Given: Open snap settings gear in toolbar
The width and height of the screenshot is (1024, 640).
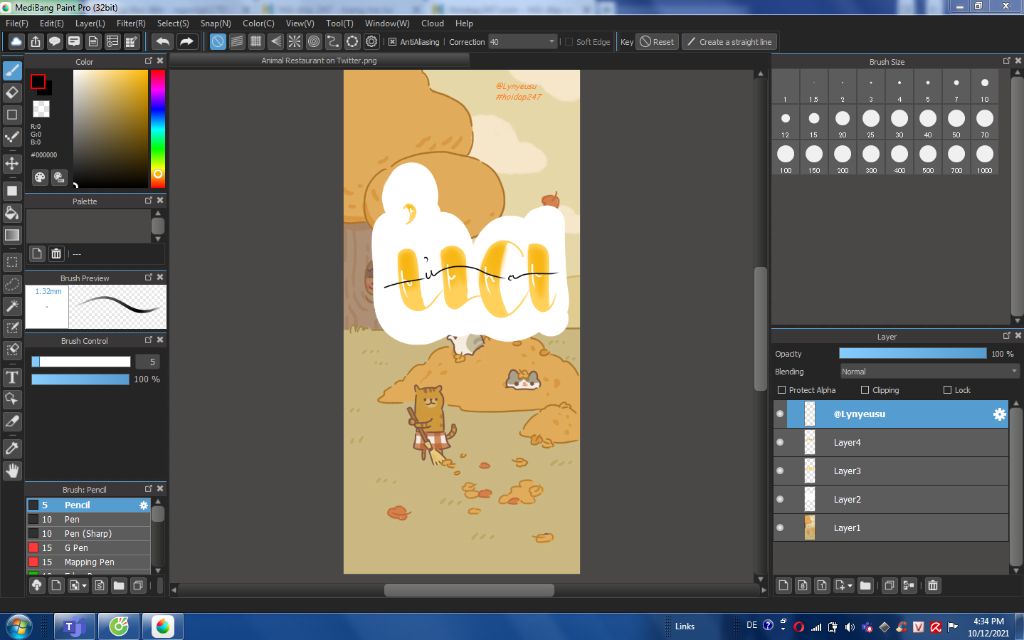Looking at the screenshot, I should pyautogui.click(x=372, y=42).
